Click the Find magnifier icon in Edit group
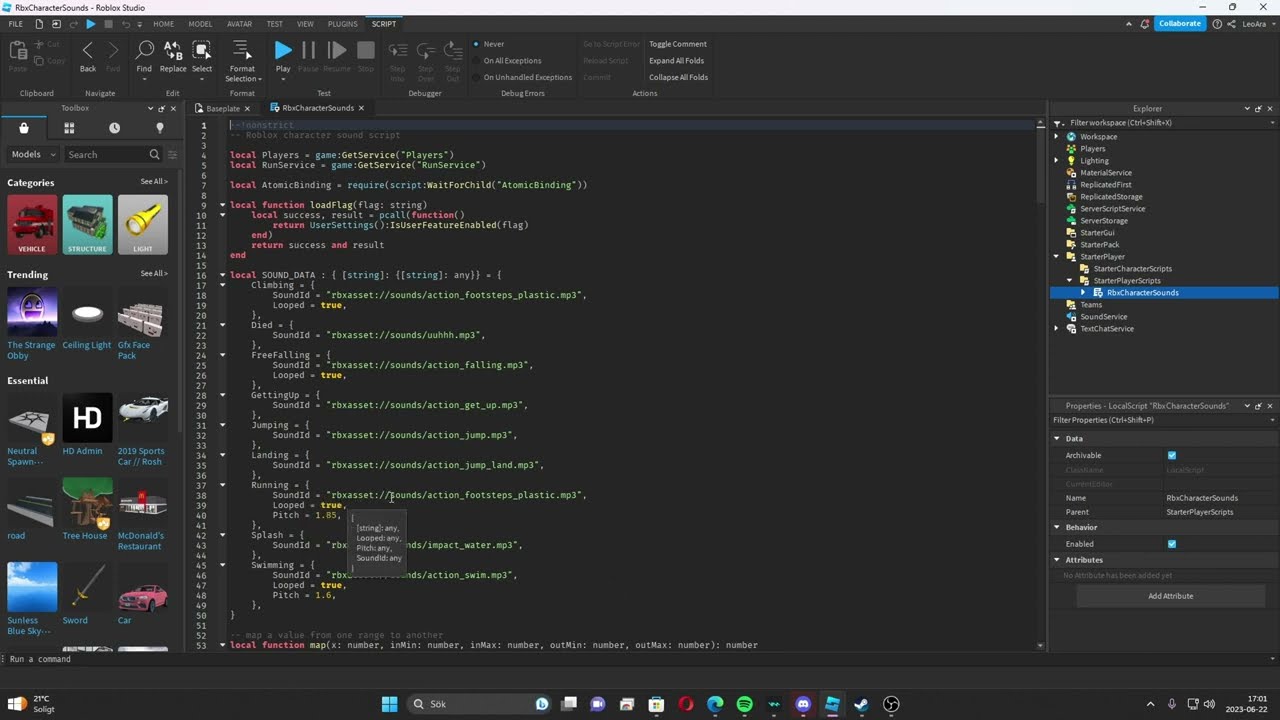The image size is (1280, 720). pos(145,50)
